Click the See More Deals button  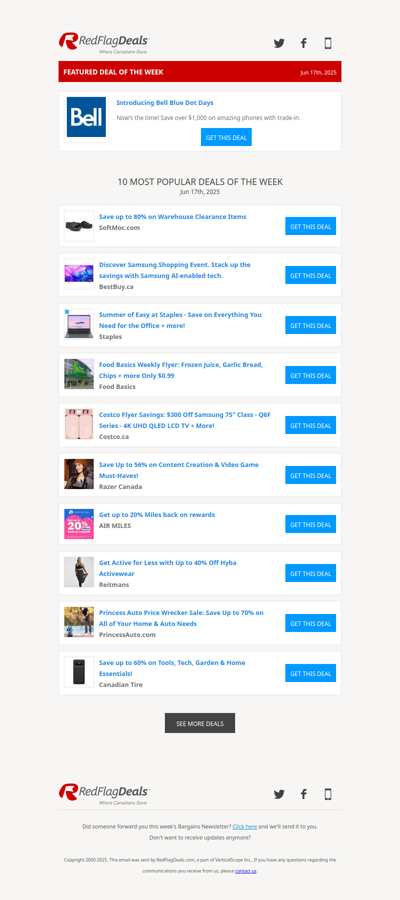point(200,723)
